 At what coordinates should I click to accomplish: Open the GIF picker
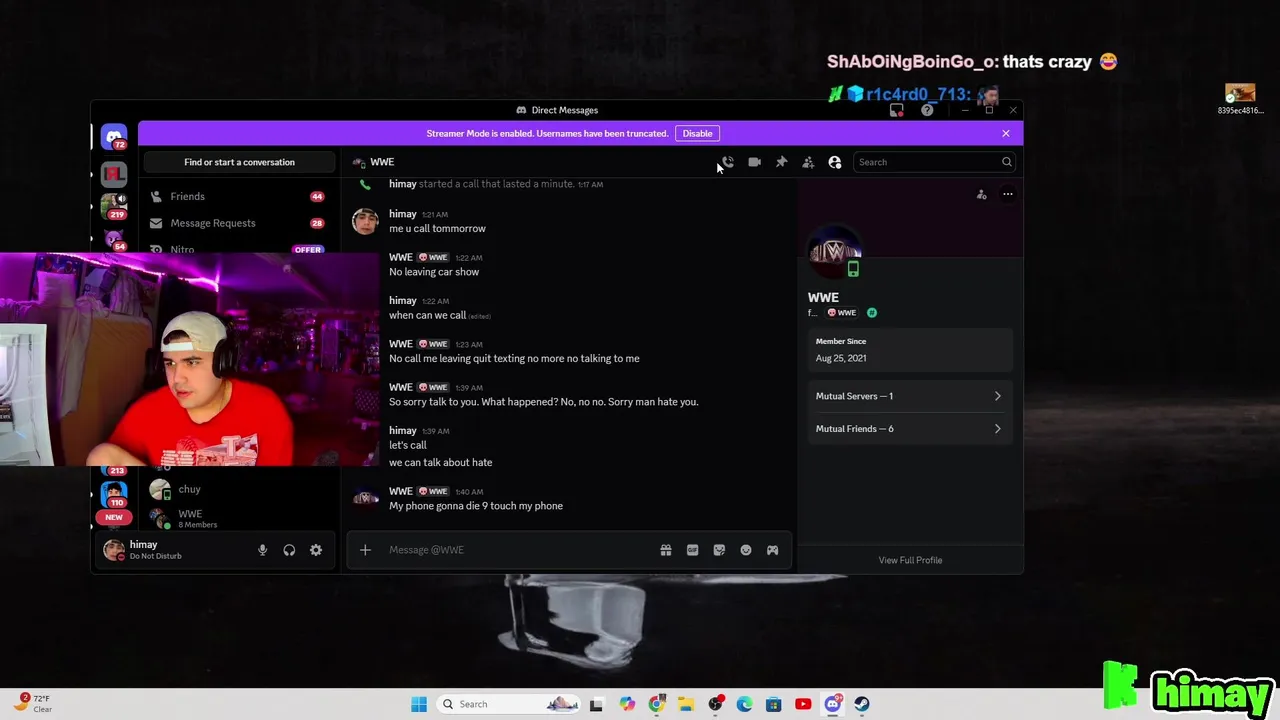click(x=692, y=550)
